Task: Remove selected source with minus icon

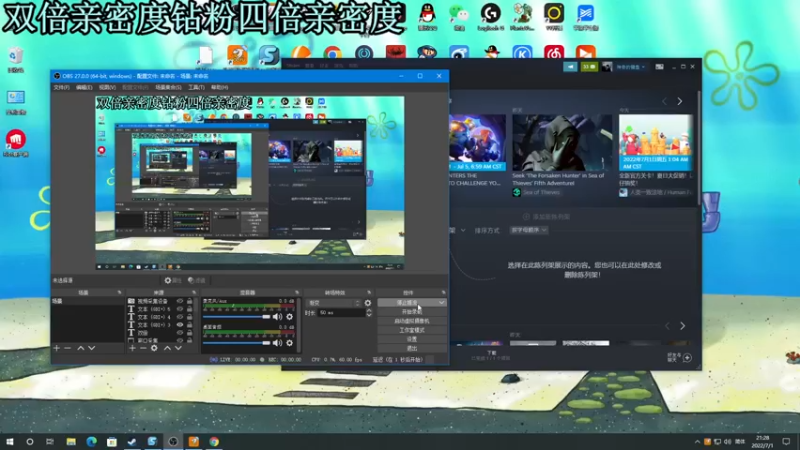Action: pyautogui.click(x=143, y=348)
